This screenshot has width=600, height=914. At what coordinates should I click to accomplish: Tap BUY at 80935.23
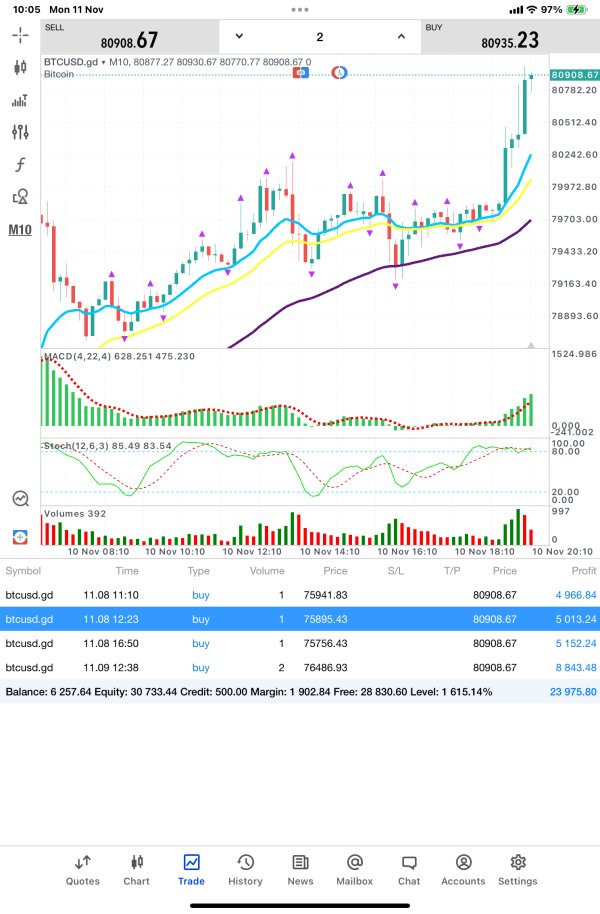(510, 37)
